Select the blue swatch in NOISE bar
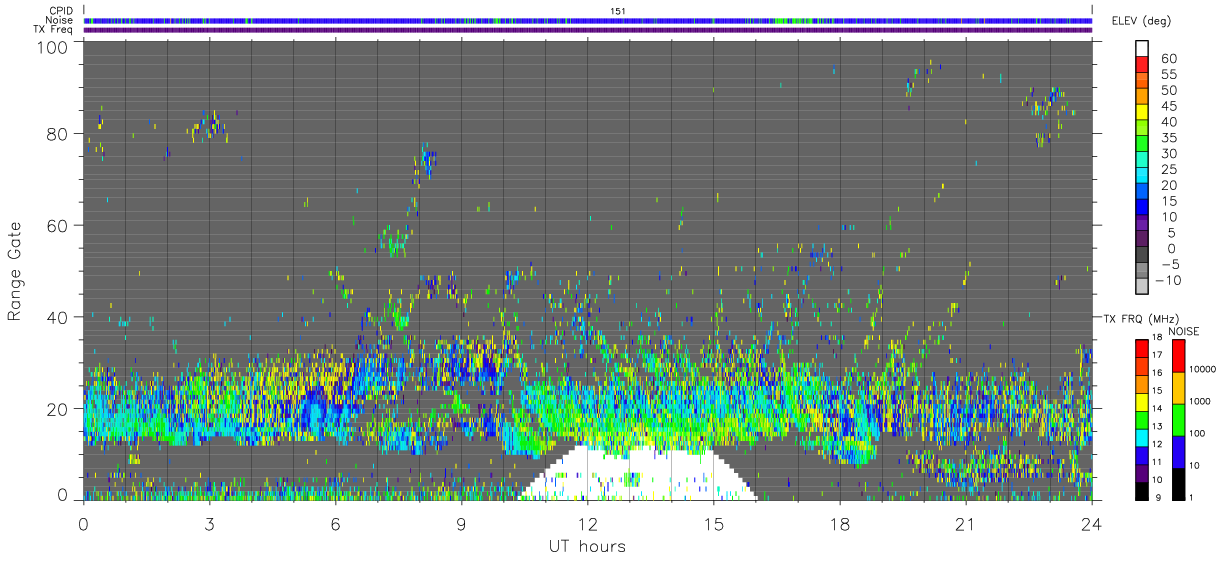This screenshot has height=567, width=1228. 1178,452
